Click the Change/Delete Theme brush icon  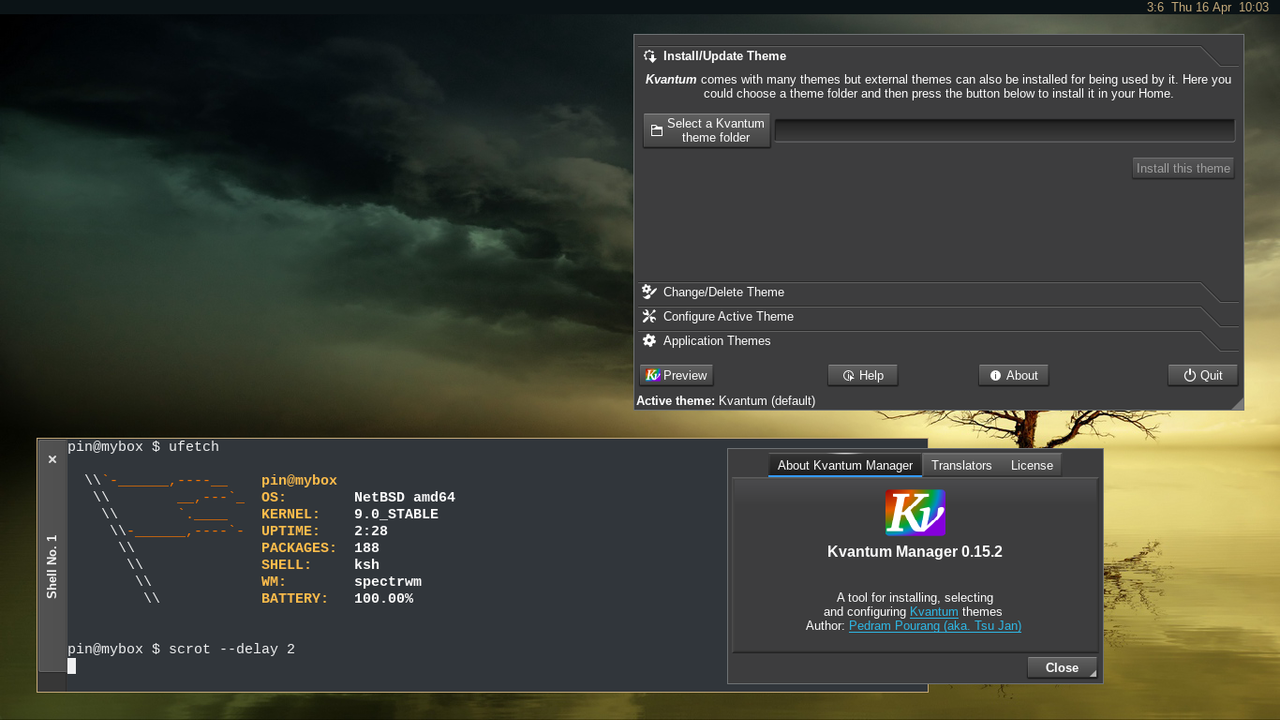pyautogui.click(x=650, y=292)
